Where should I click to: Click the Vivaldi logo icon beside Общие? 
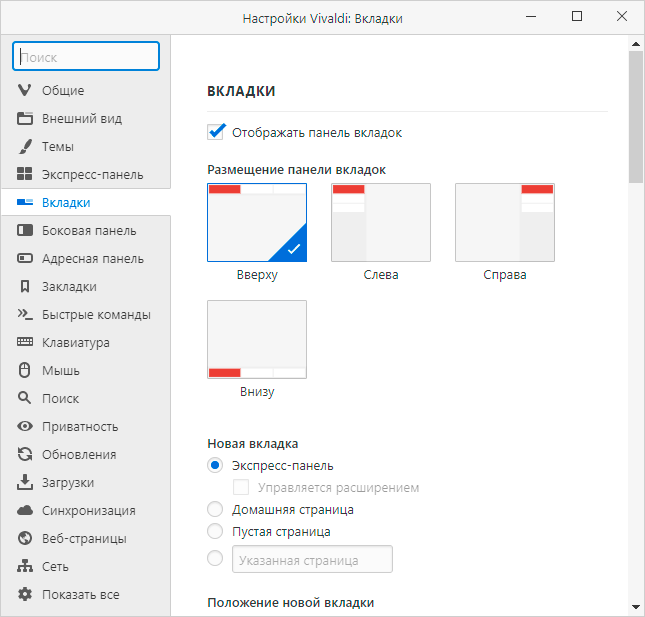click(25, 90)
